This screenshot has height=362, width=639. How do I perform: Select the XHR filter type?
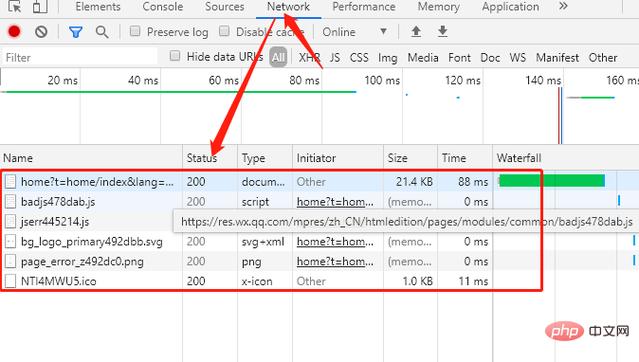pyautogui.click(x=309, y=57)
